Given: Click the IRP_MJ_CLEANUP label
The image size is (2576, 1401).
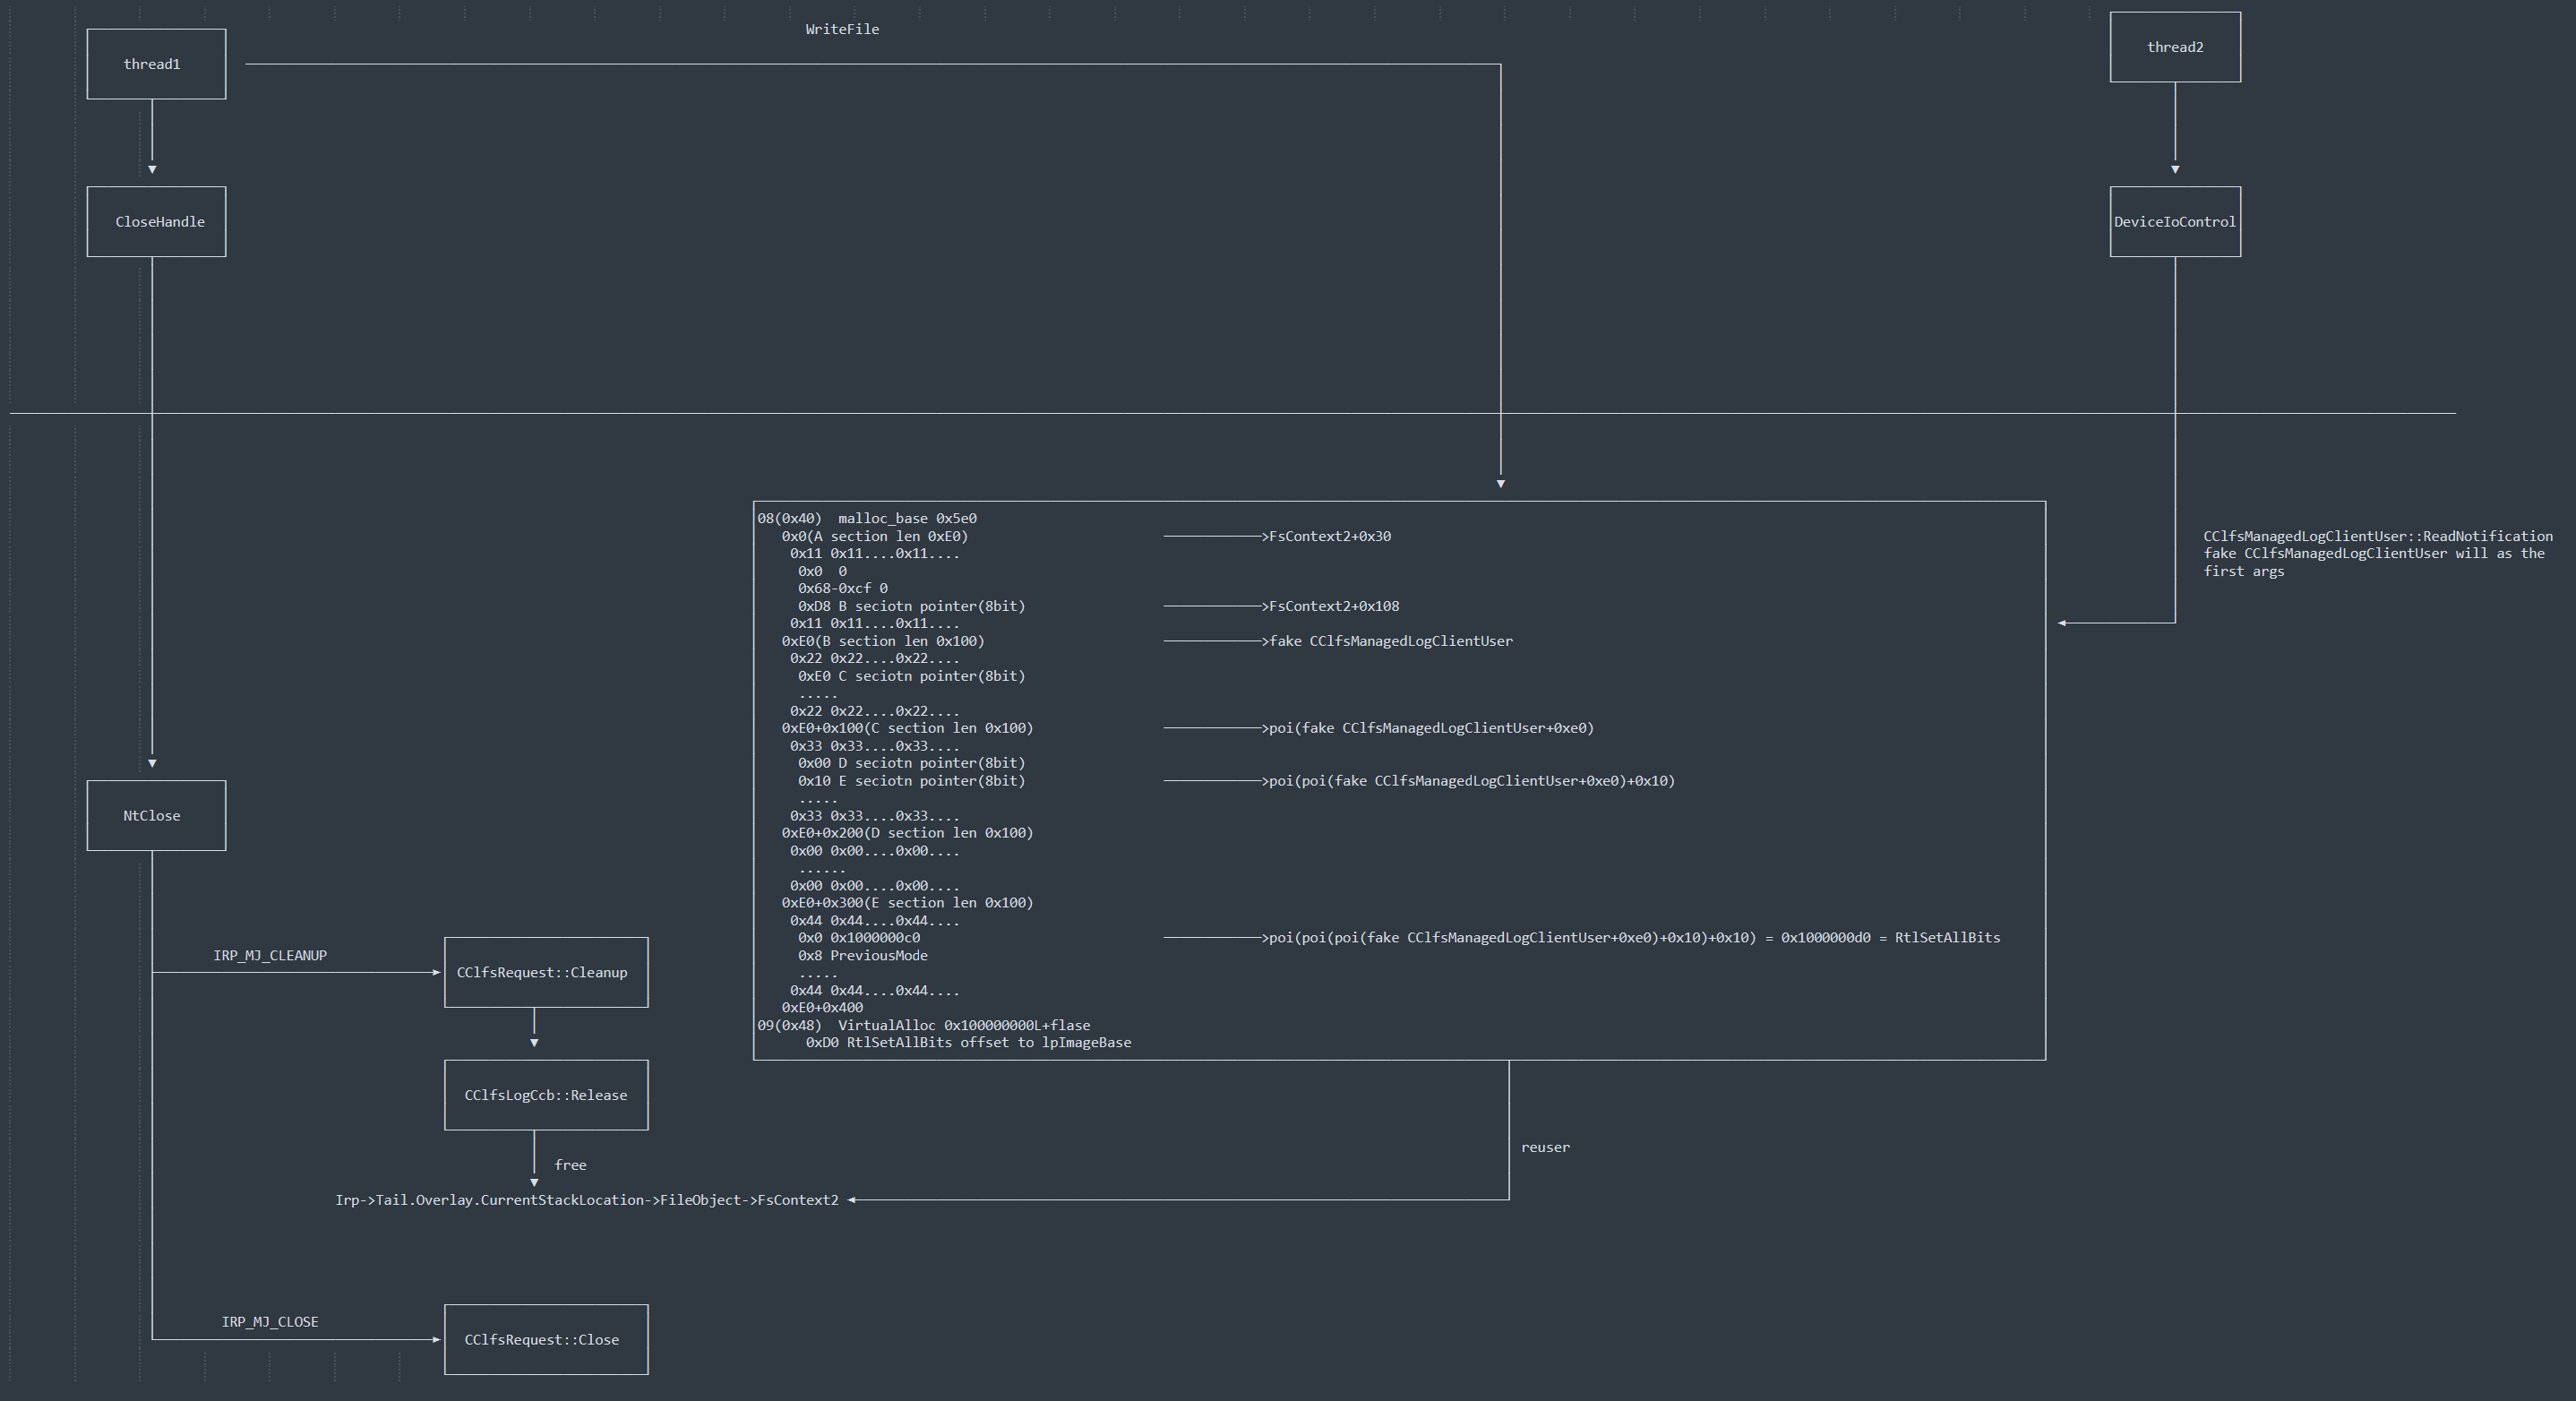Looking at the screenshot, I should tap(269, 956).
